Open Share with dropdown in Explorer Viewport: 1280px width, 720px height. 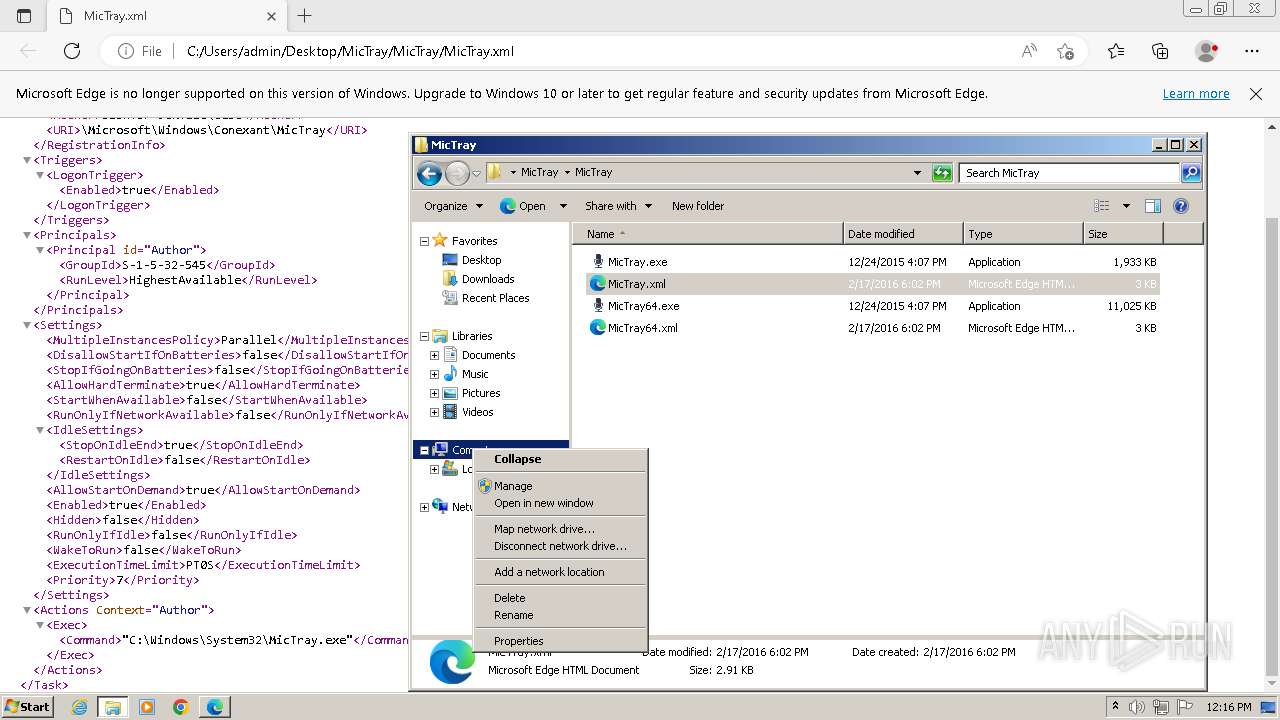pos(618,206)
